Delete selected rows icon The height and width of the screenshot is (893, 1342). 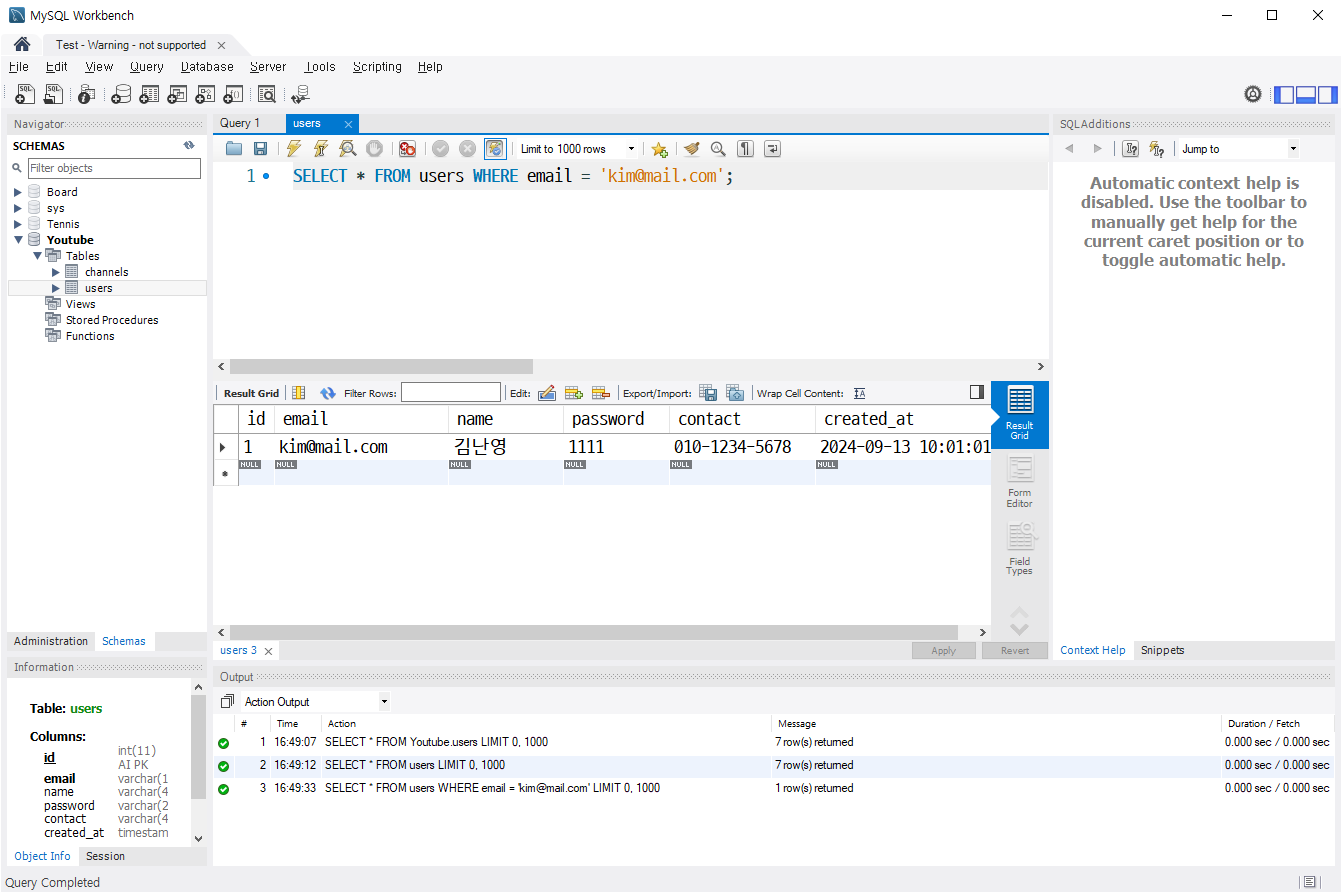pyautogui.click(x=601, y=393)
